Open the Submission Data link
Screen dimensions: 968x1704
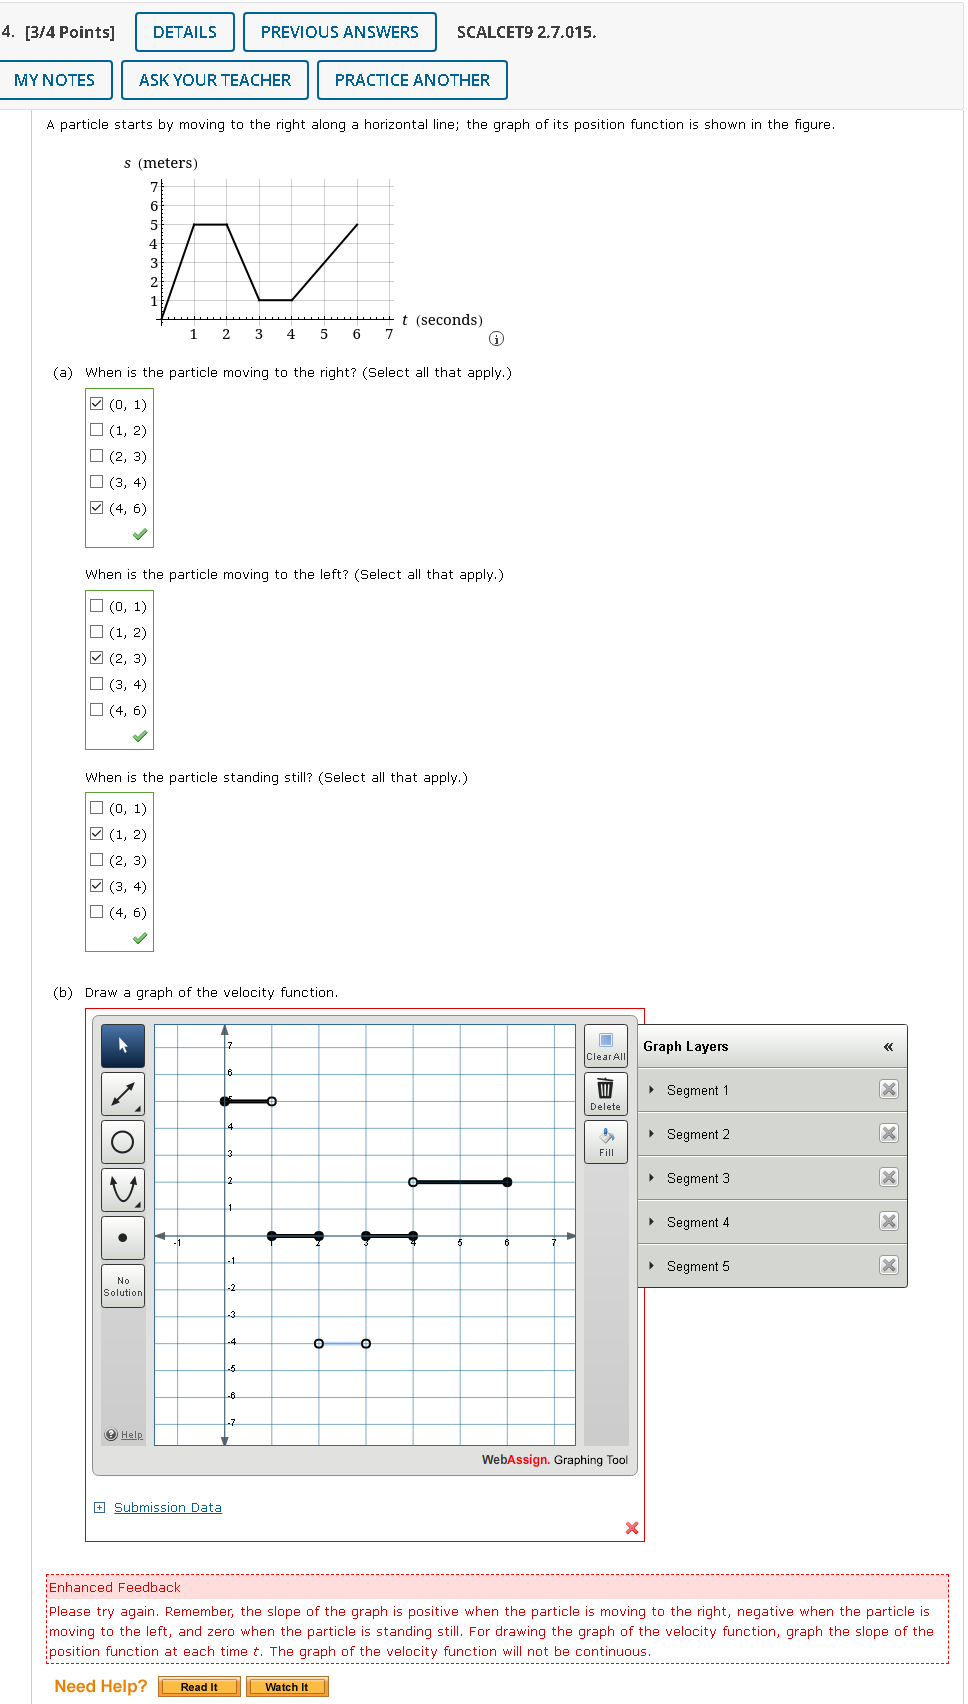pyautogui.click(x=168, y=1508)
